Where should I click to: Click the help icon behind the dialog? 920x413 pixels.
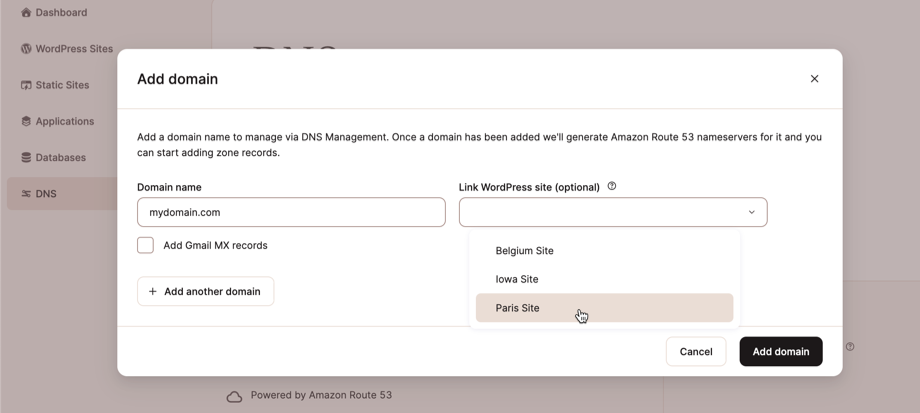tap(850, 347)
